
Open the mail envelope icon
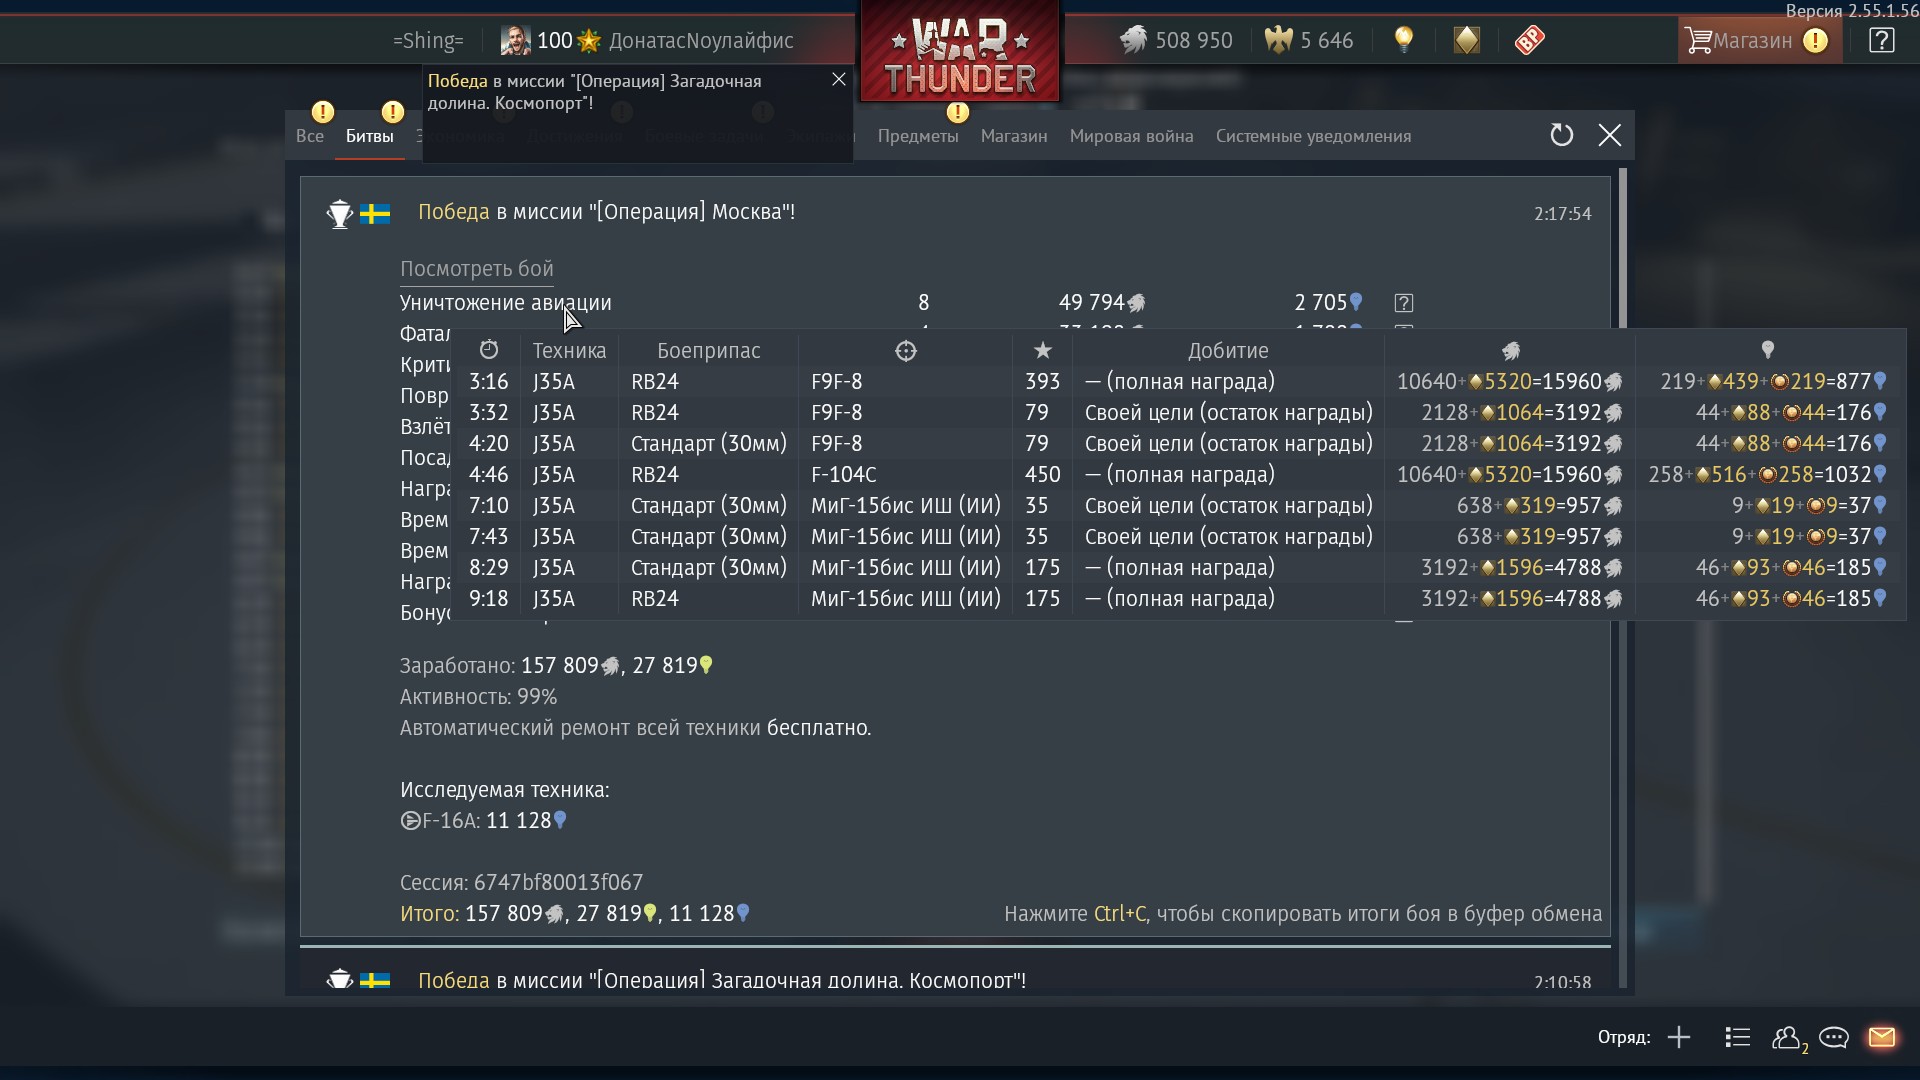click(x=1881, y=1037)
